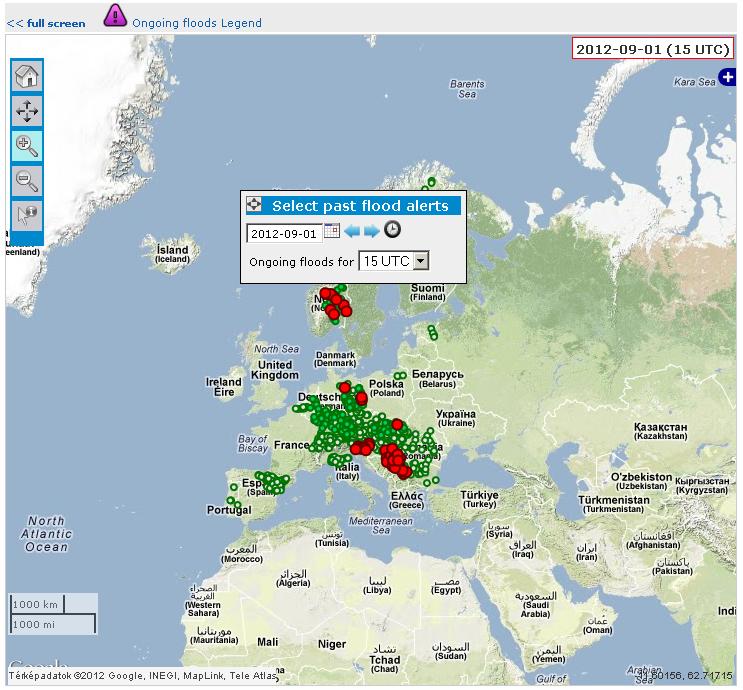
Task: Click the Україна (Ukraine) map label
Action: [456, 418]
